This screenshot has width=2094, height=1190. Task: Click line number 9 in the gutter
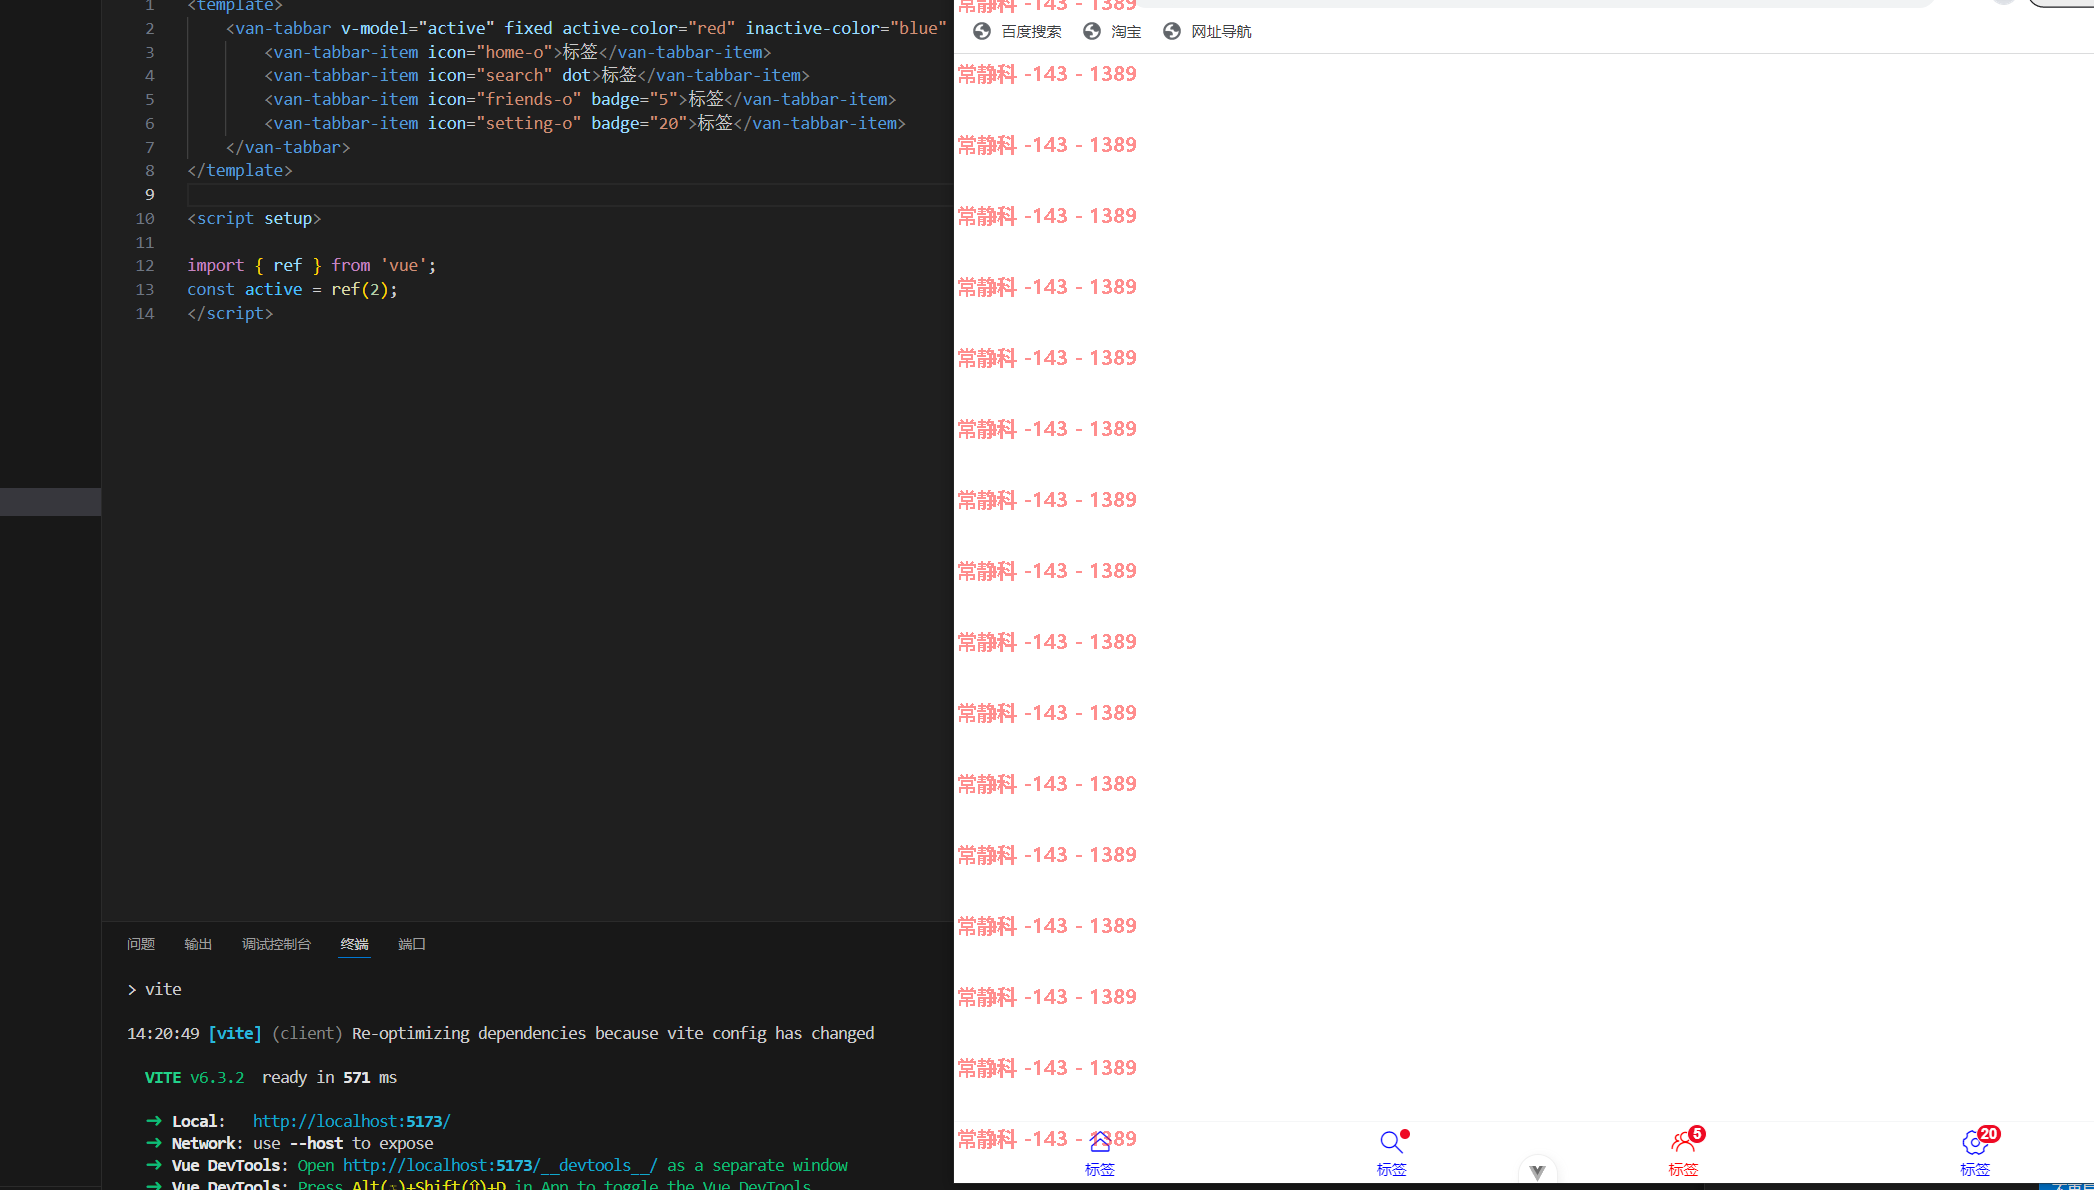pyautogui.click(x=150, y=194)
